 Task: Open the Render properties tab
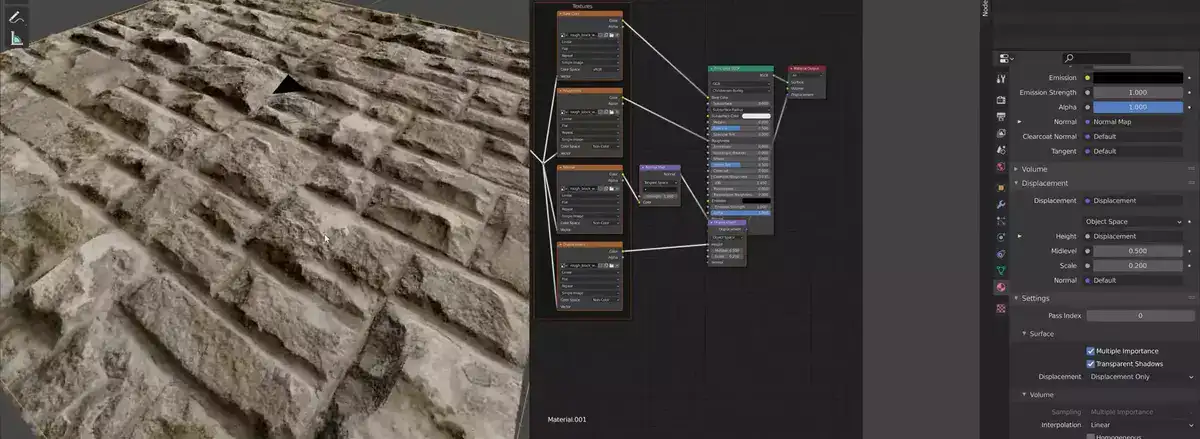click(x=1001, y=99)
